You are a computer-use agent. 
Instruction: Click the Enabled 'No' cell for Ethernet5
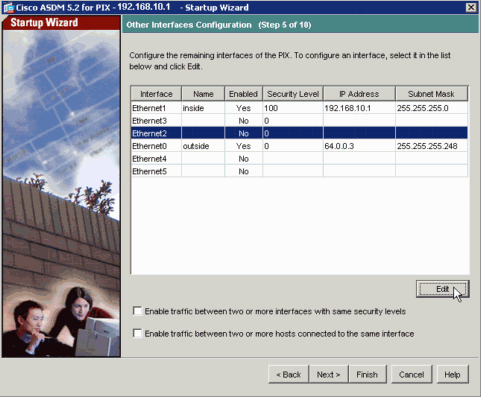pos(243,171)
